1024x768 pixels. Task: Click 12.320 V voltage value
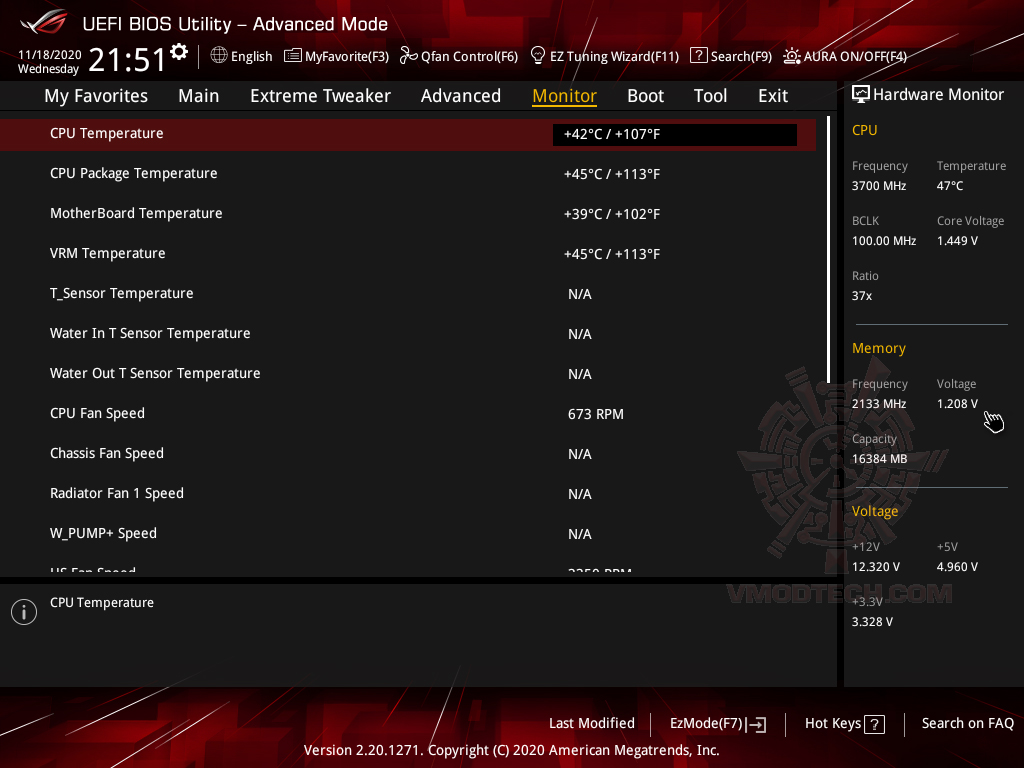click(x=875, y=567)
